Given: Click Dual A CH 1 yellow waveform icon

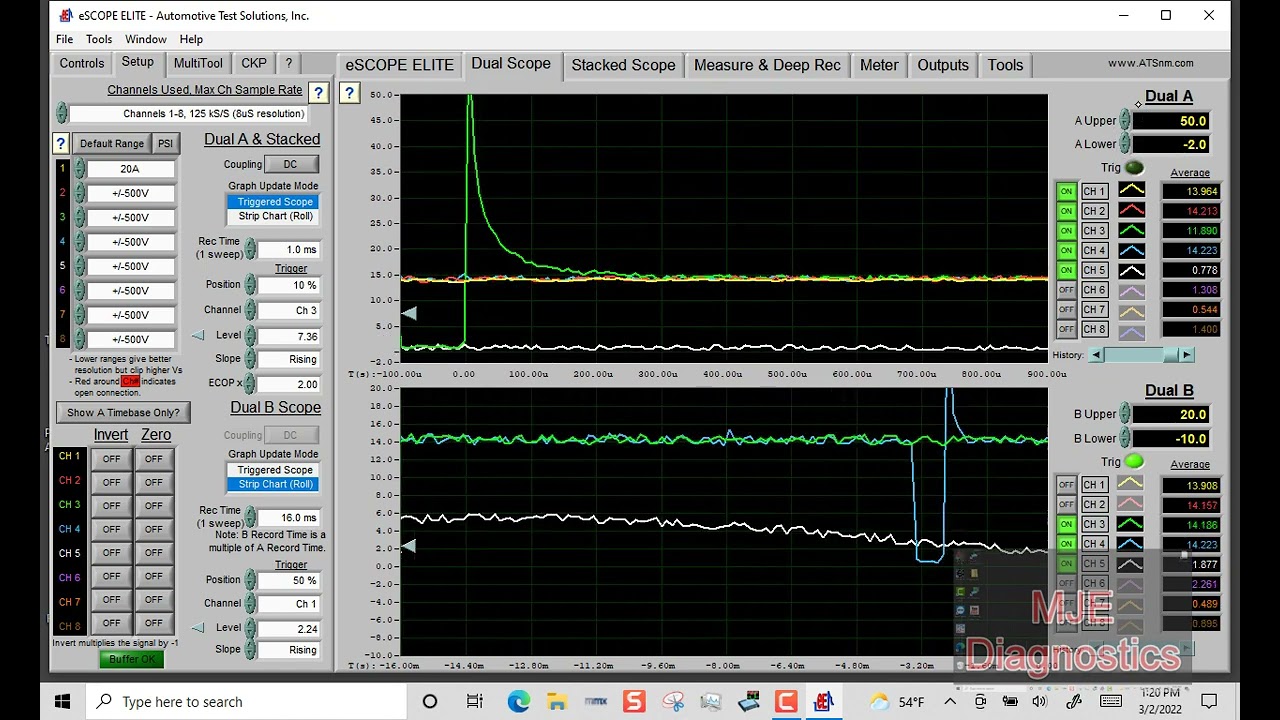Looking at the screenshot, I should 1131,191.
